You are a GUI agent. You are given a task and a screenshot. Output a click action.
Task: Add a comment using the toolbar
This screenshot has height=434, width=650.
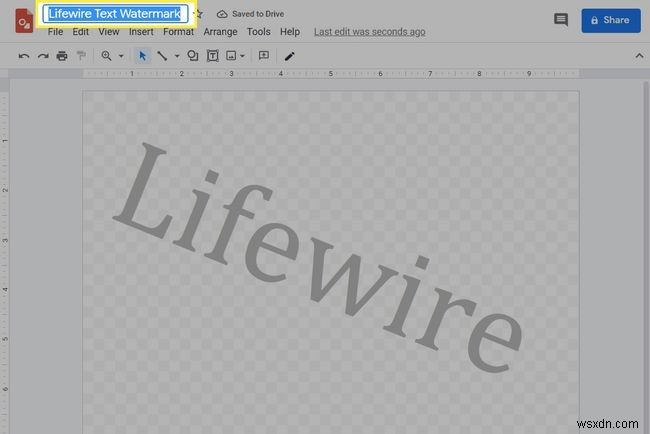coord(264,56)
